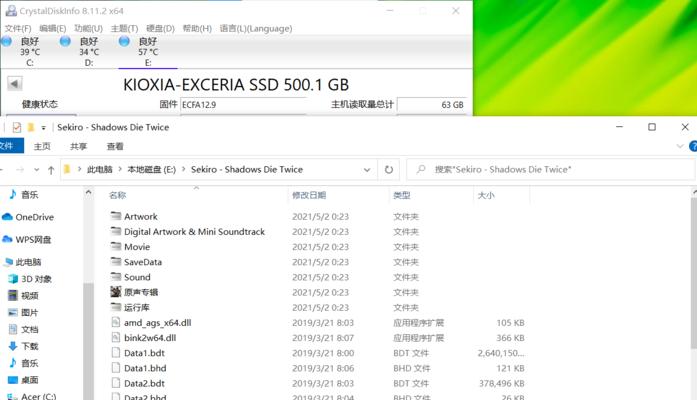This screenshot has width=697, height=400.
Task: Switch to the 共享 ribbon tab
Action: click(x=78, y=146)
